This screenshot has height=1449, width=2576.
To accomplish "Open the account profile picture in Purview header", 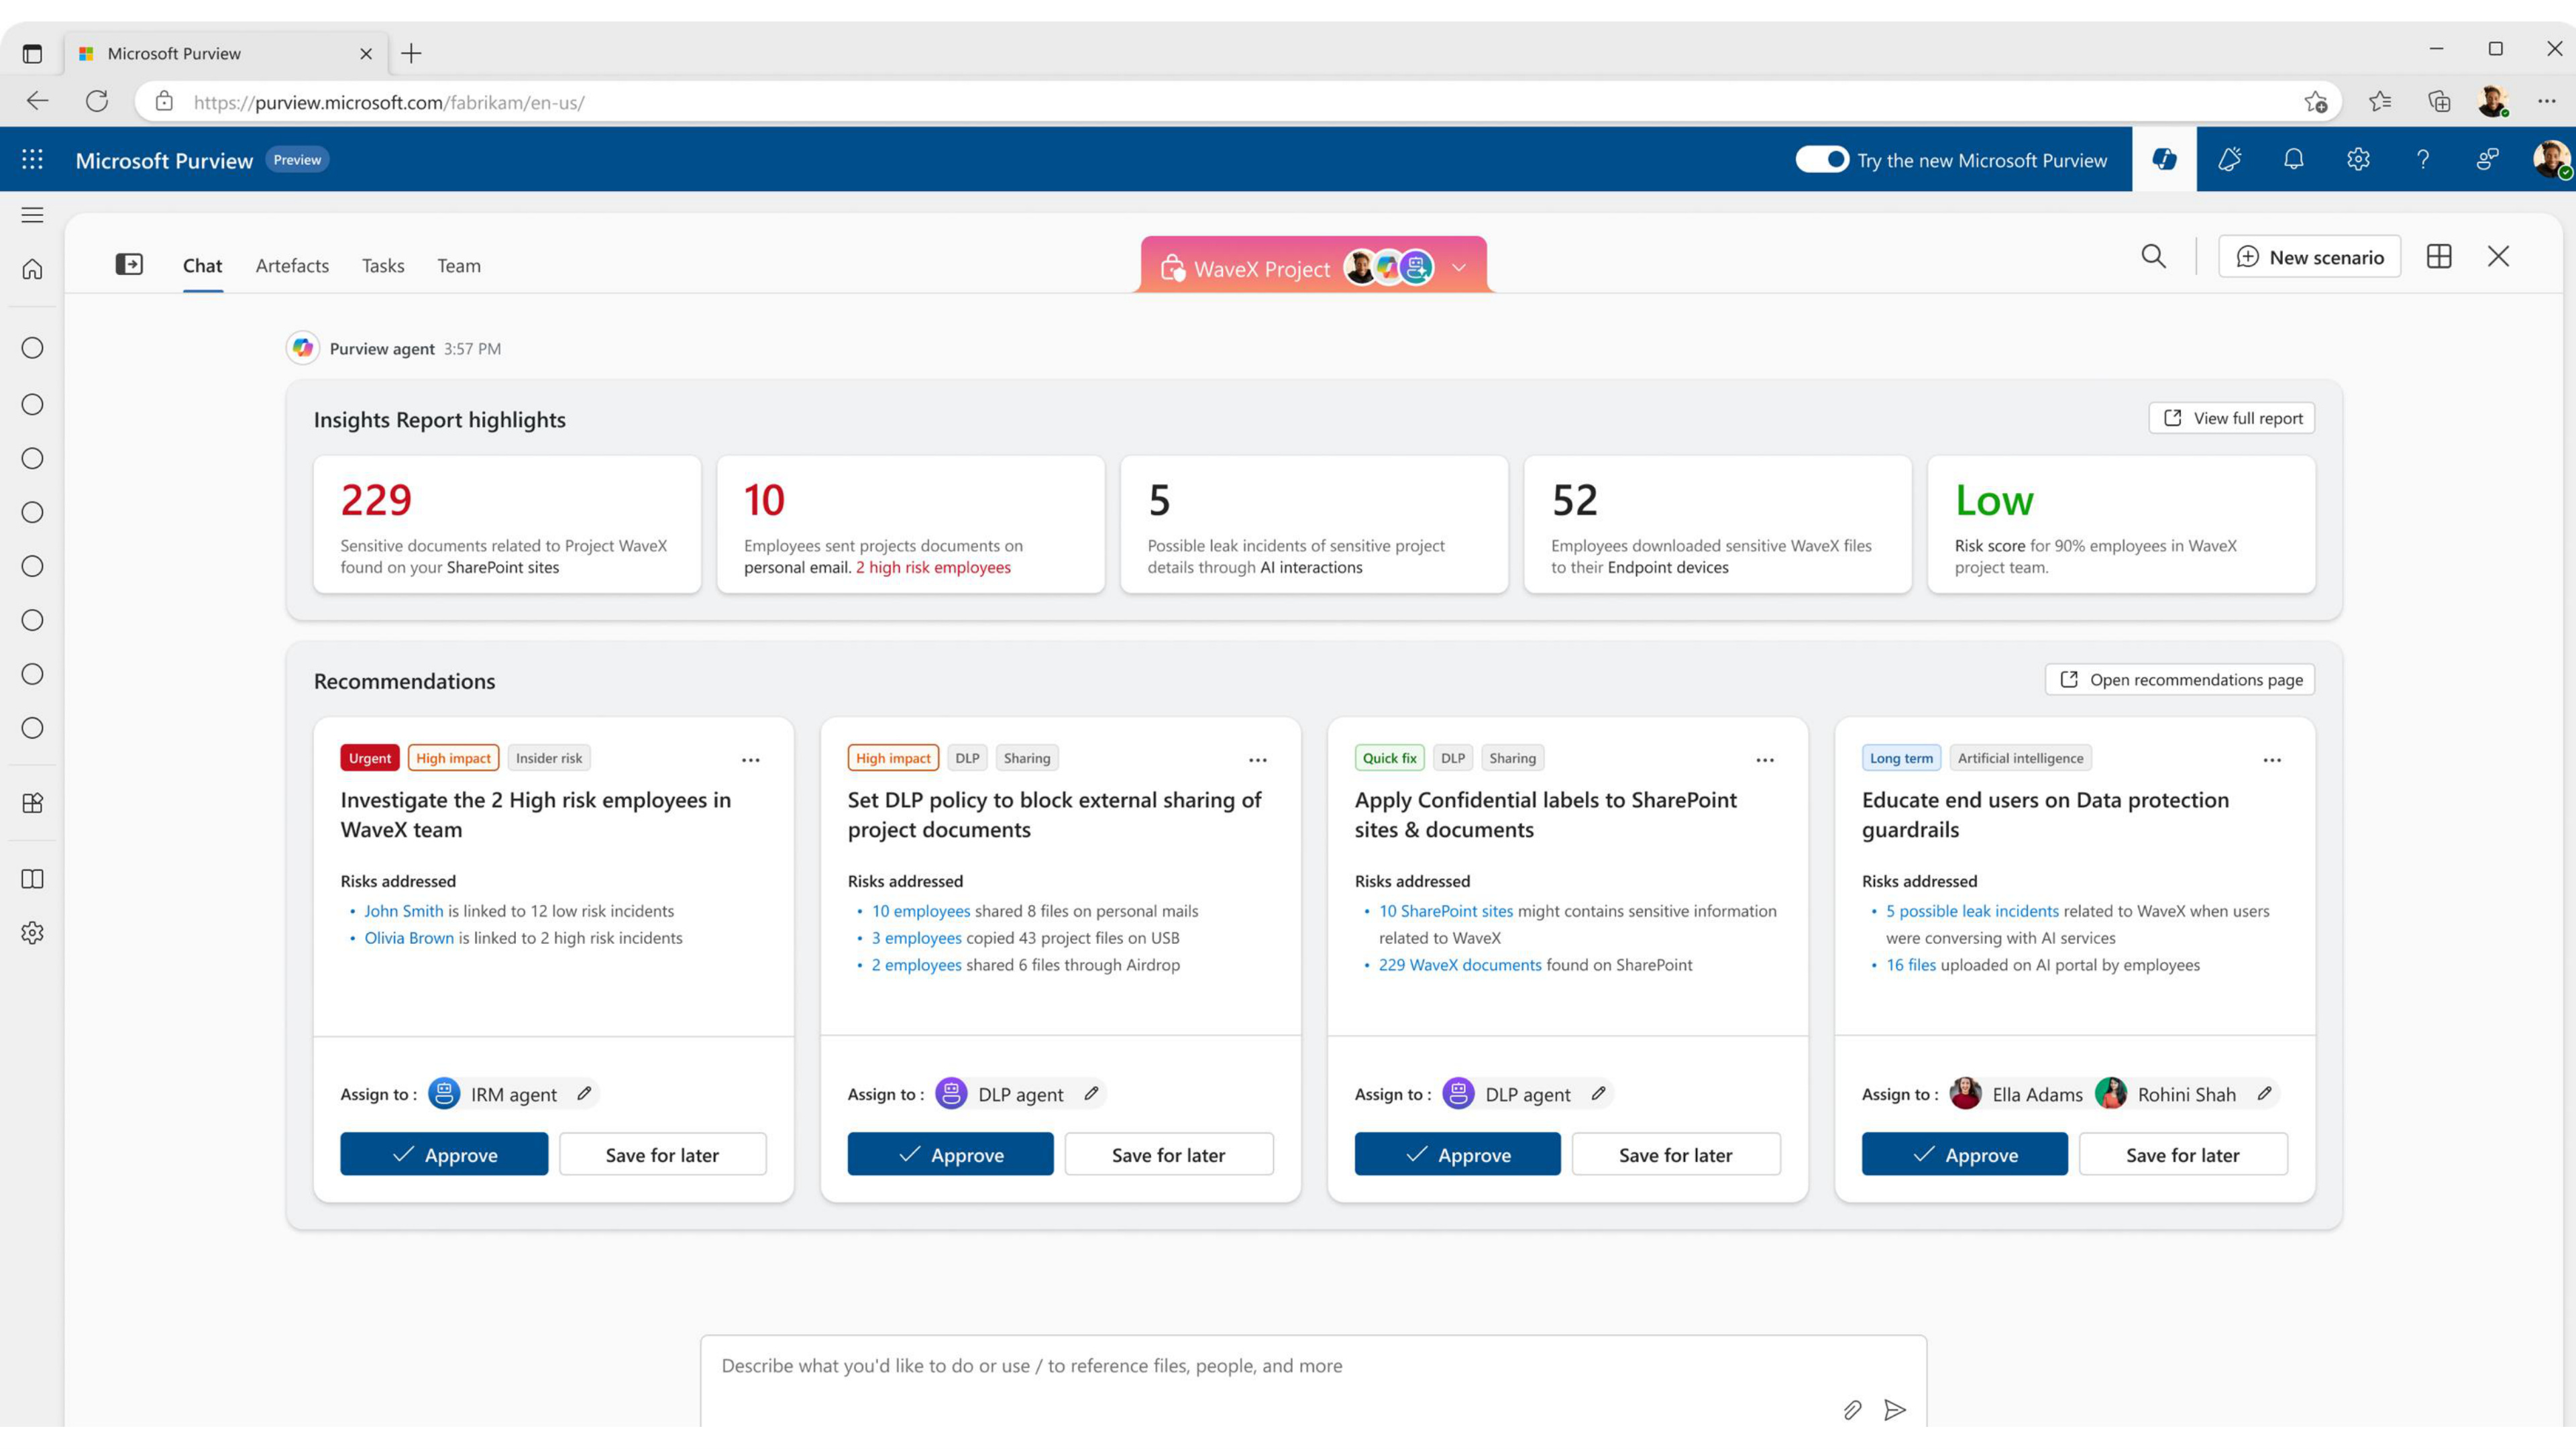I will [x=2551, y=159].
